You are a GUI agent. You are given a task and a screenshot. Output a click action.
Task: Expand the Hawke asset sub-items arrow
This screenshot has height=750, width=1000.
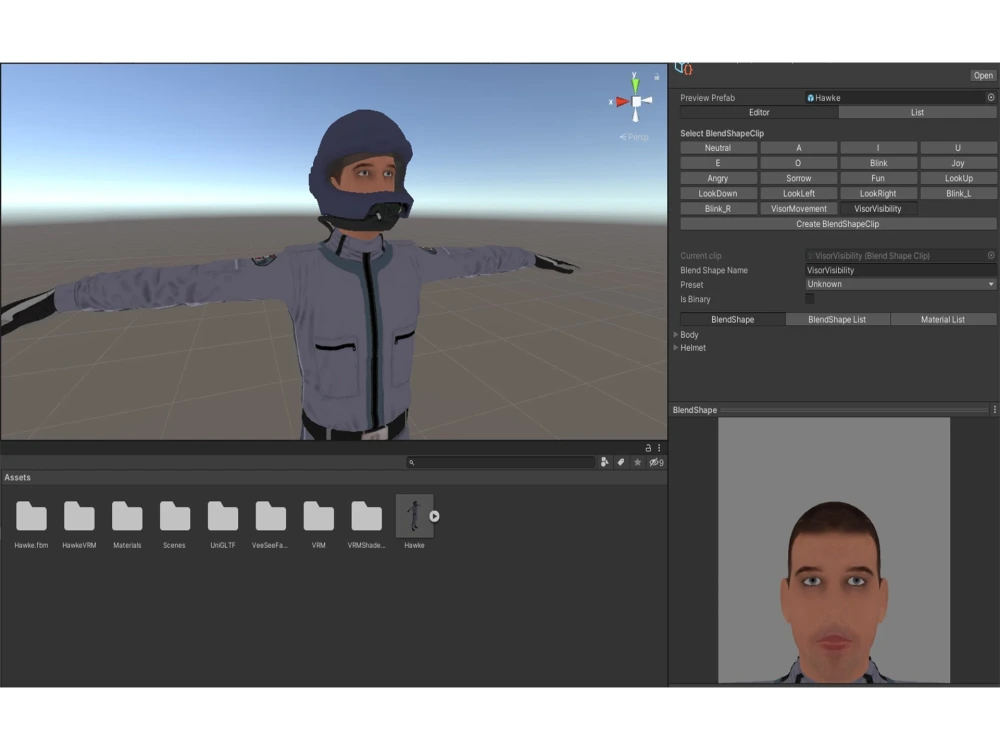pyautogui.click(x=434, y=516)
